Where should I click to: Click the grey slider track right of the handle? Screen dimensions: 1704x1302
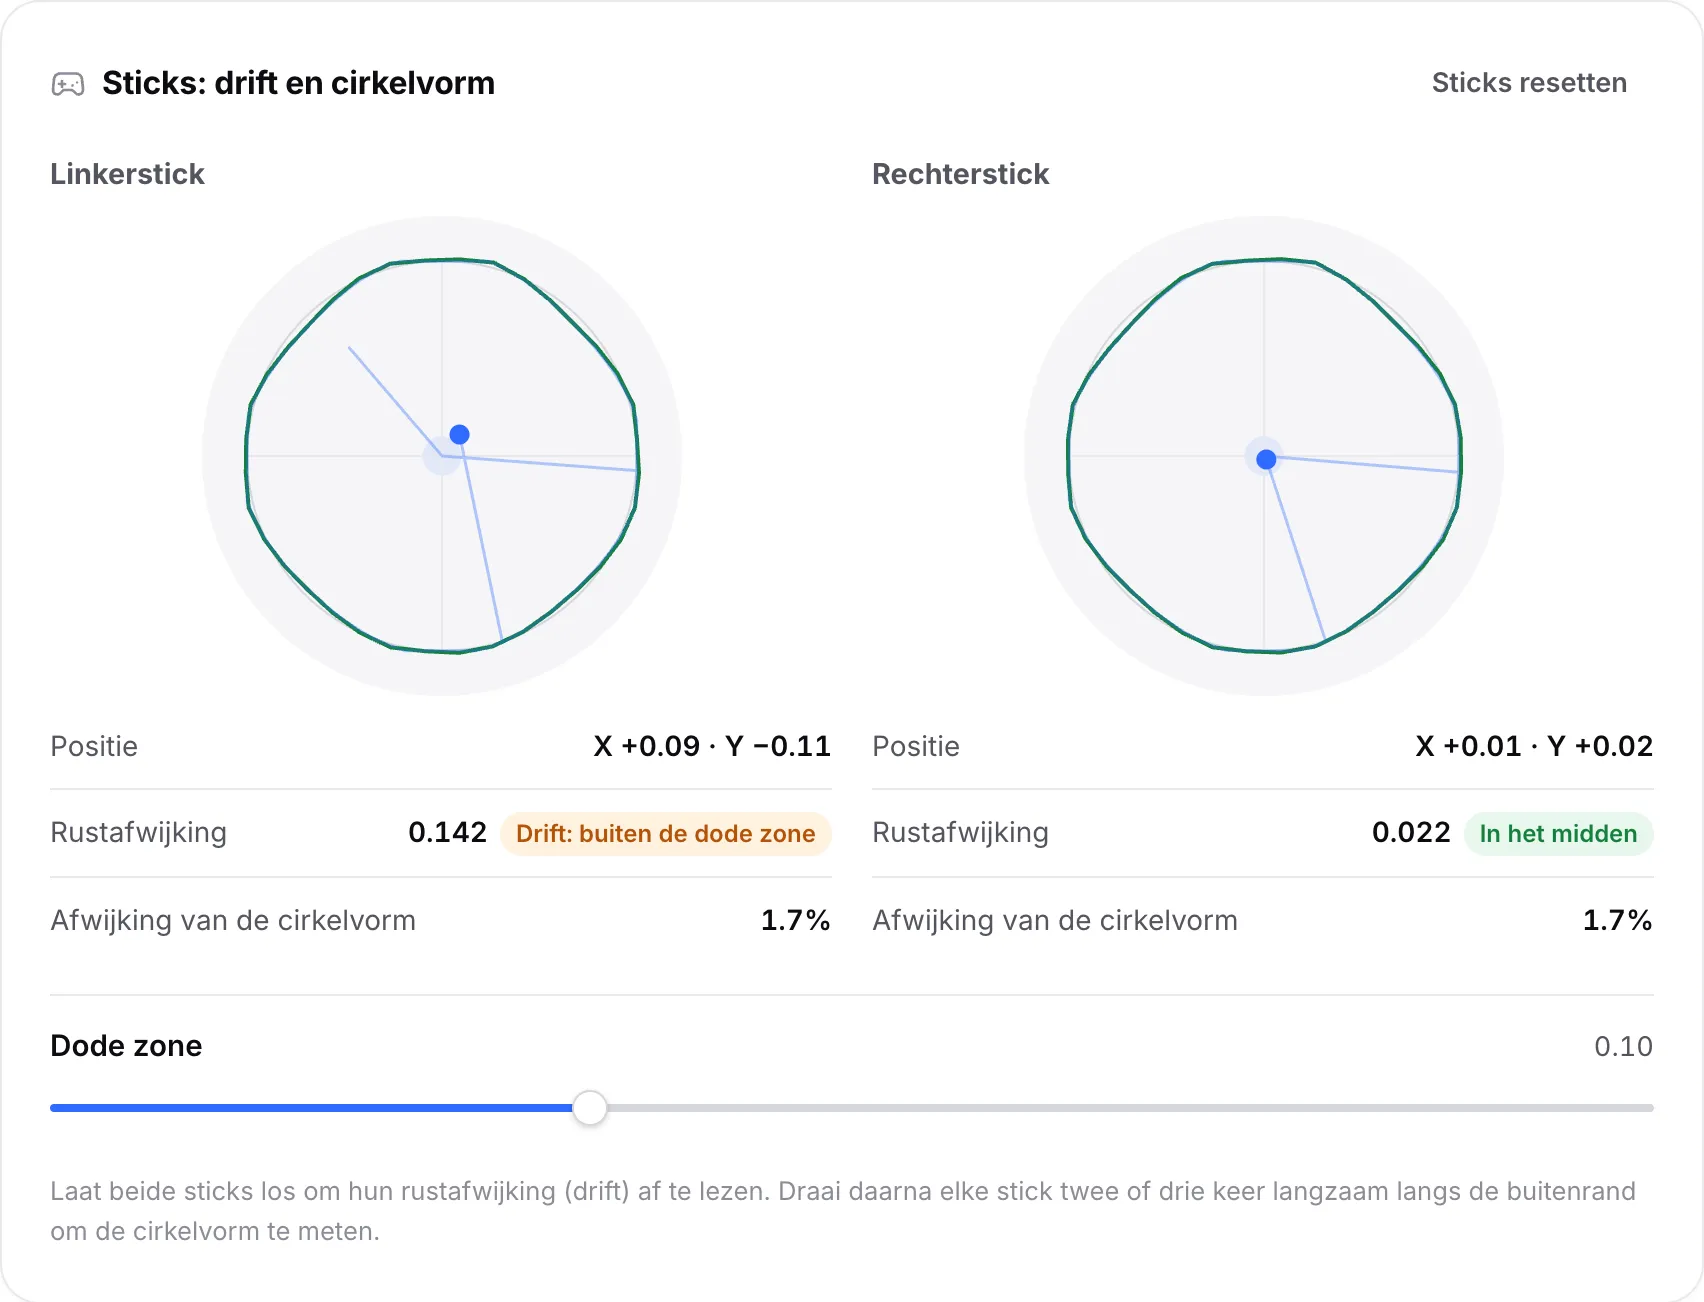tap(1130, 1108)
